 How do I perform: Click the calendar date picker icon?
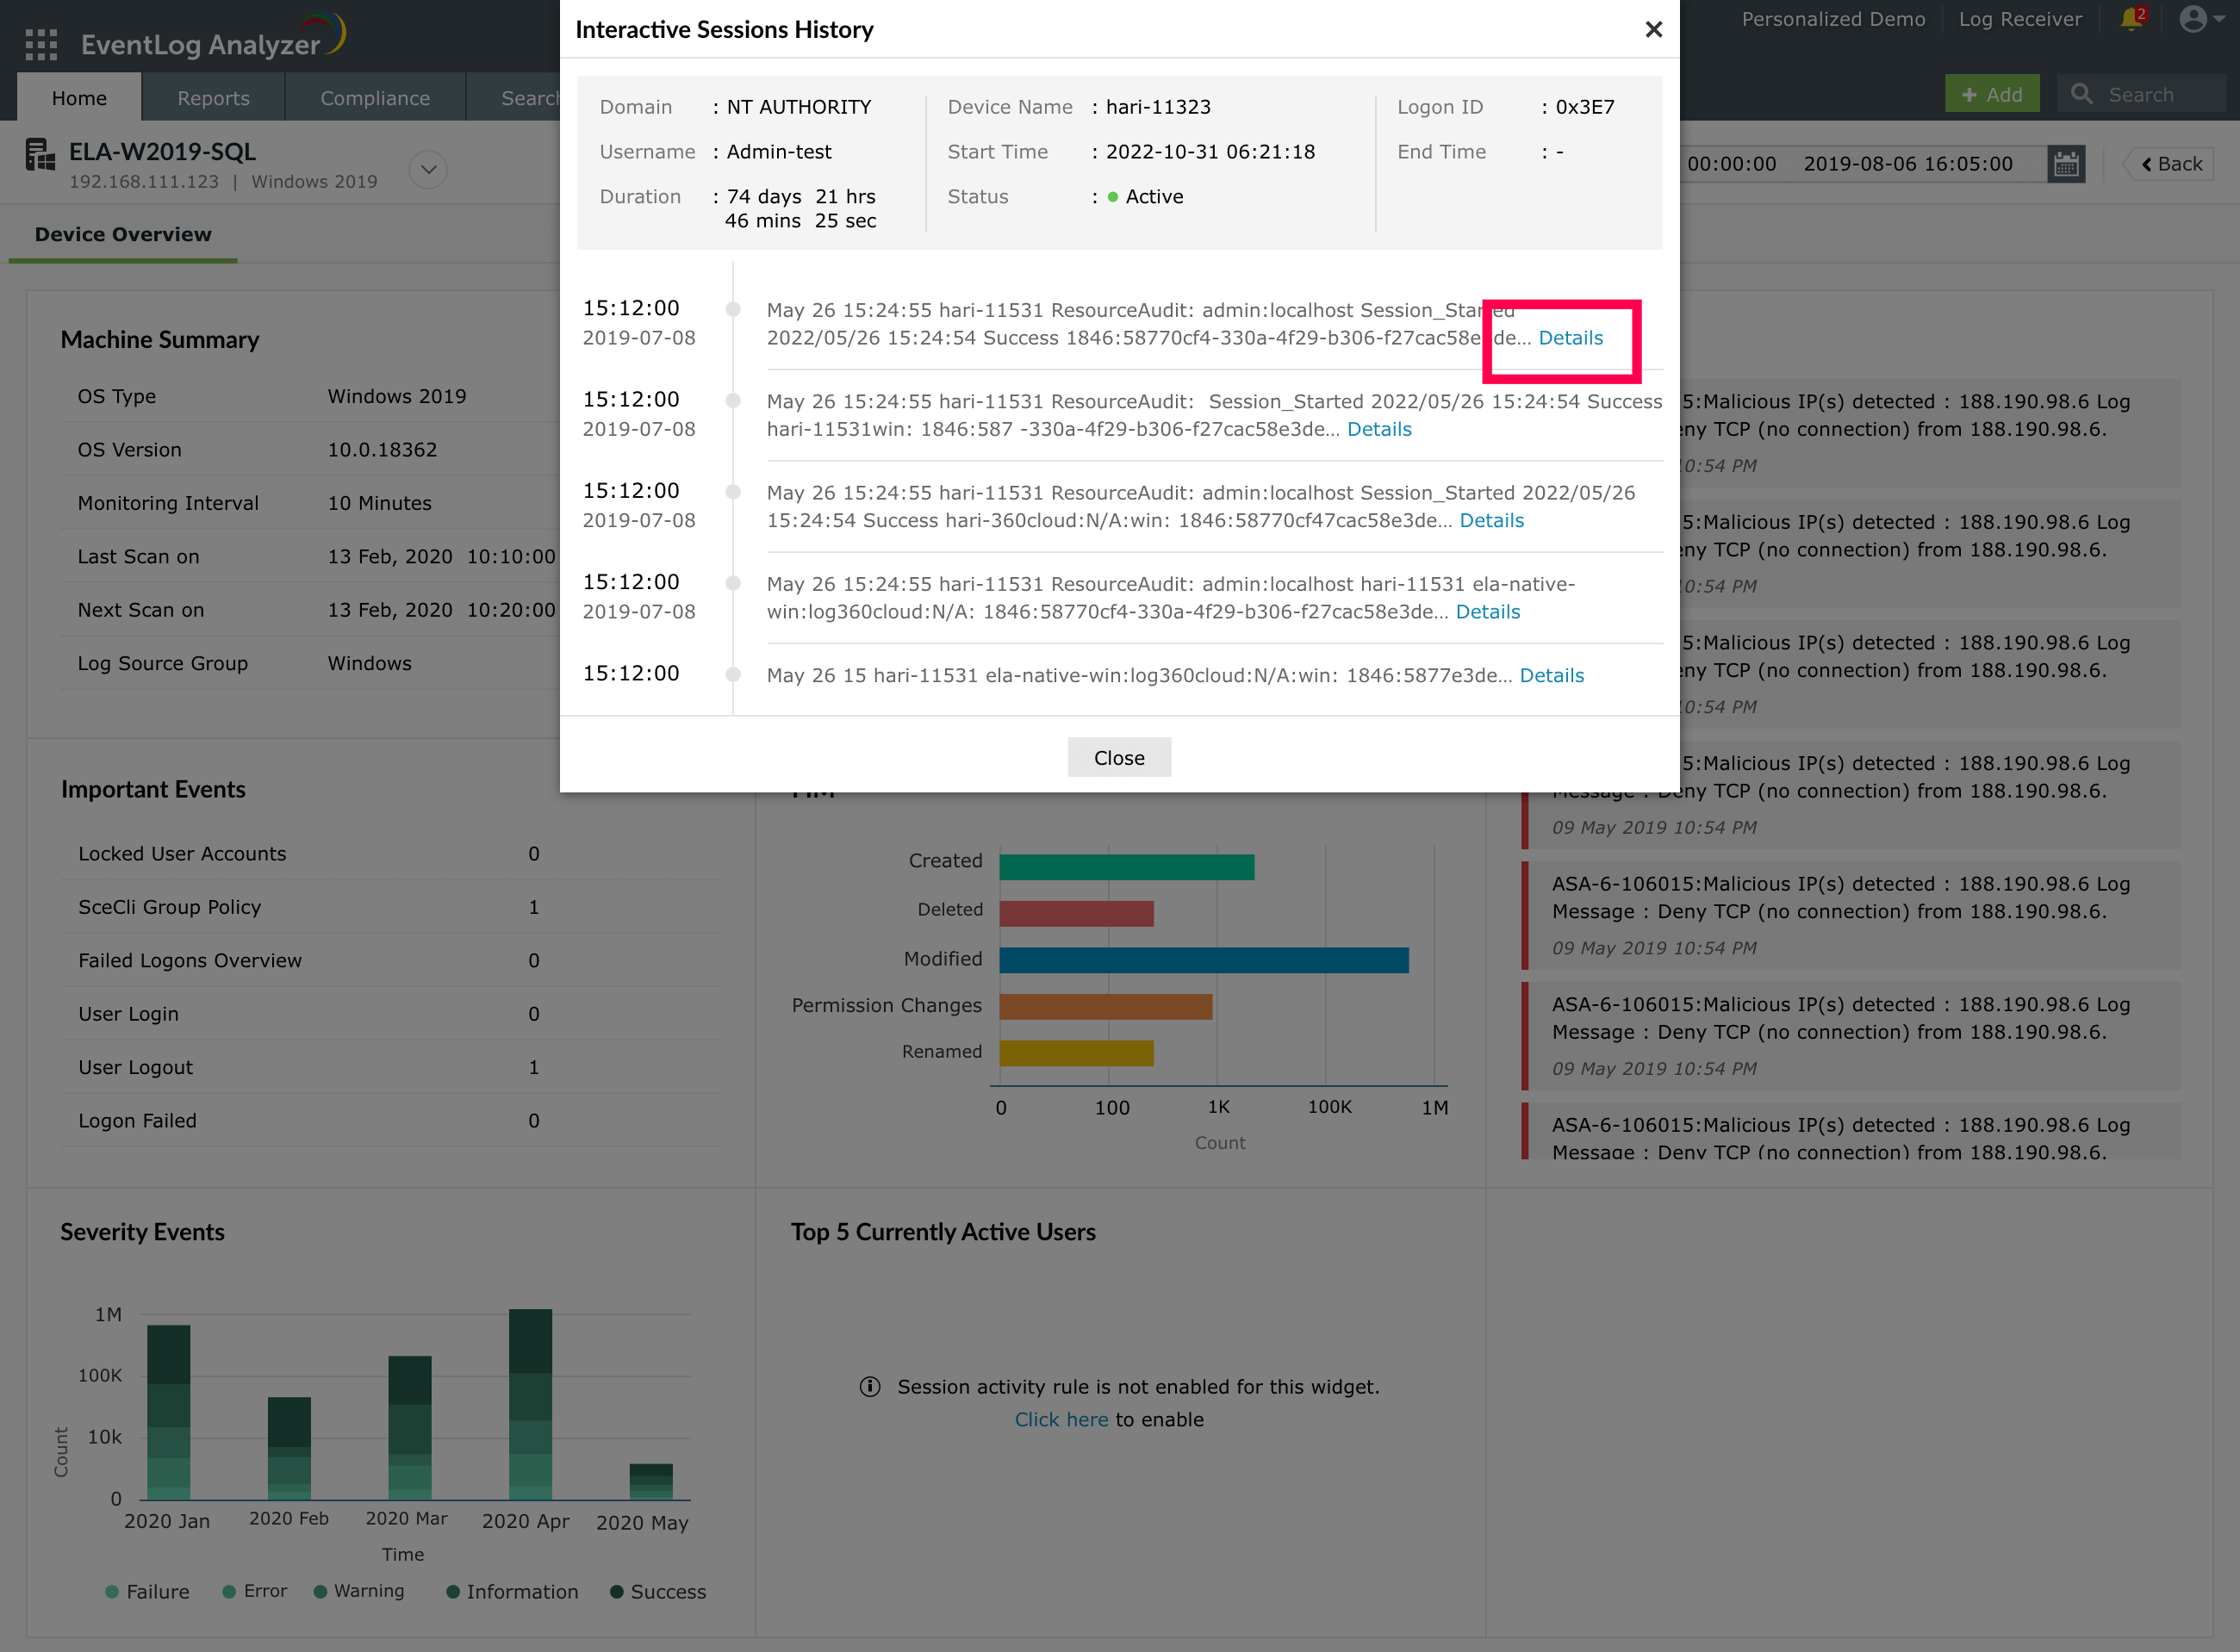(x=2066, y=164)
